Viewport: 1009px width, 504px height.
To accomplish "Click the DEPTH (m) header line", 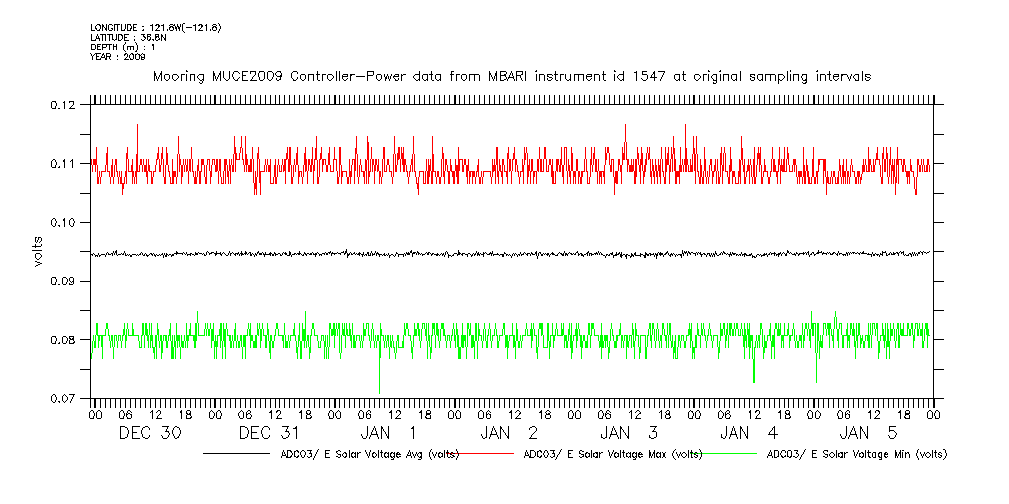I will tap(123, 47).
